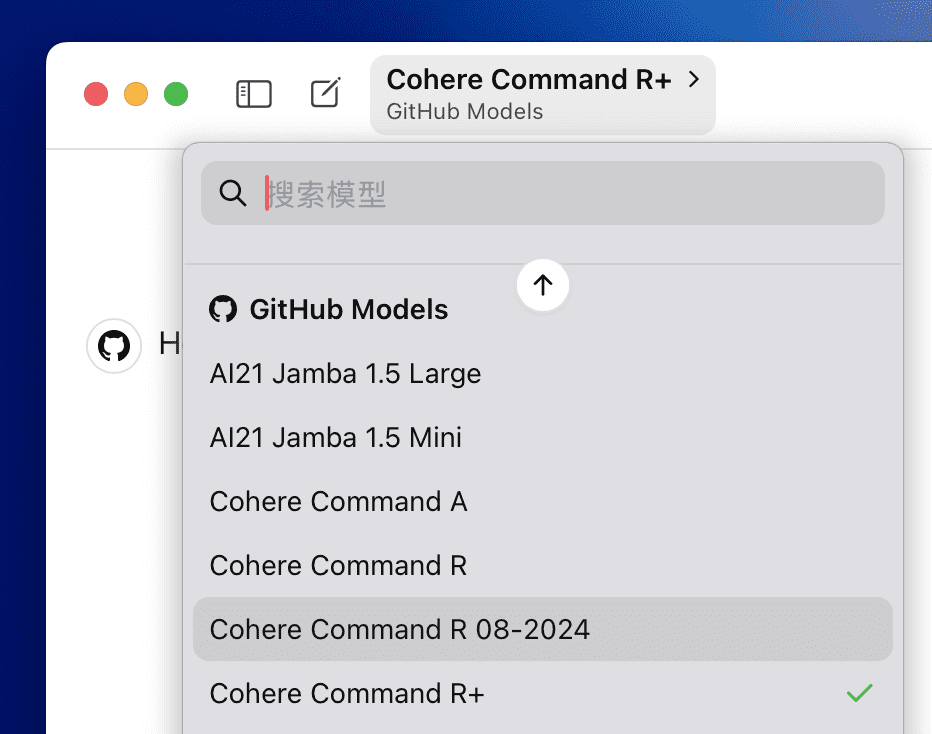
Task: Select the checked Cohere Command R+ entry
Action: tap(543, 694)
